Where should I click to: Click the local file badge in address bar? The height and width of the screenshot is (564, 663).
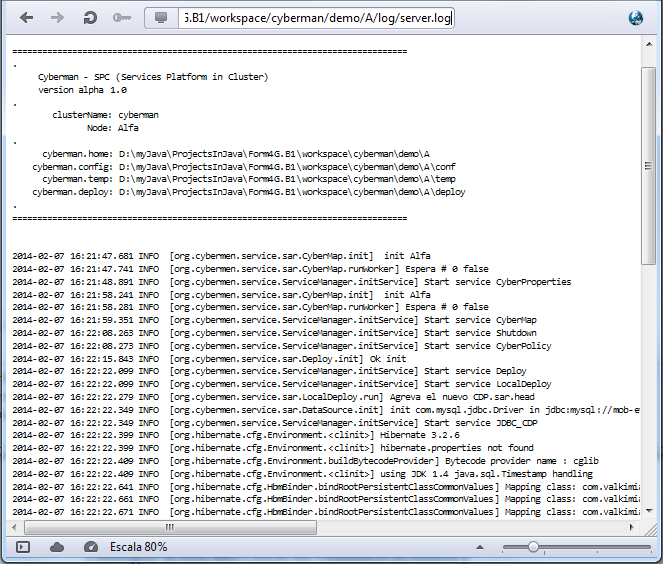[x=161, y=18]
